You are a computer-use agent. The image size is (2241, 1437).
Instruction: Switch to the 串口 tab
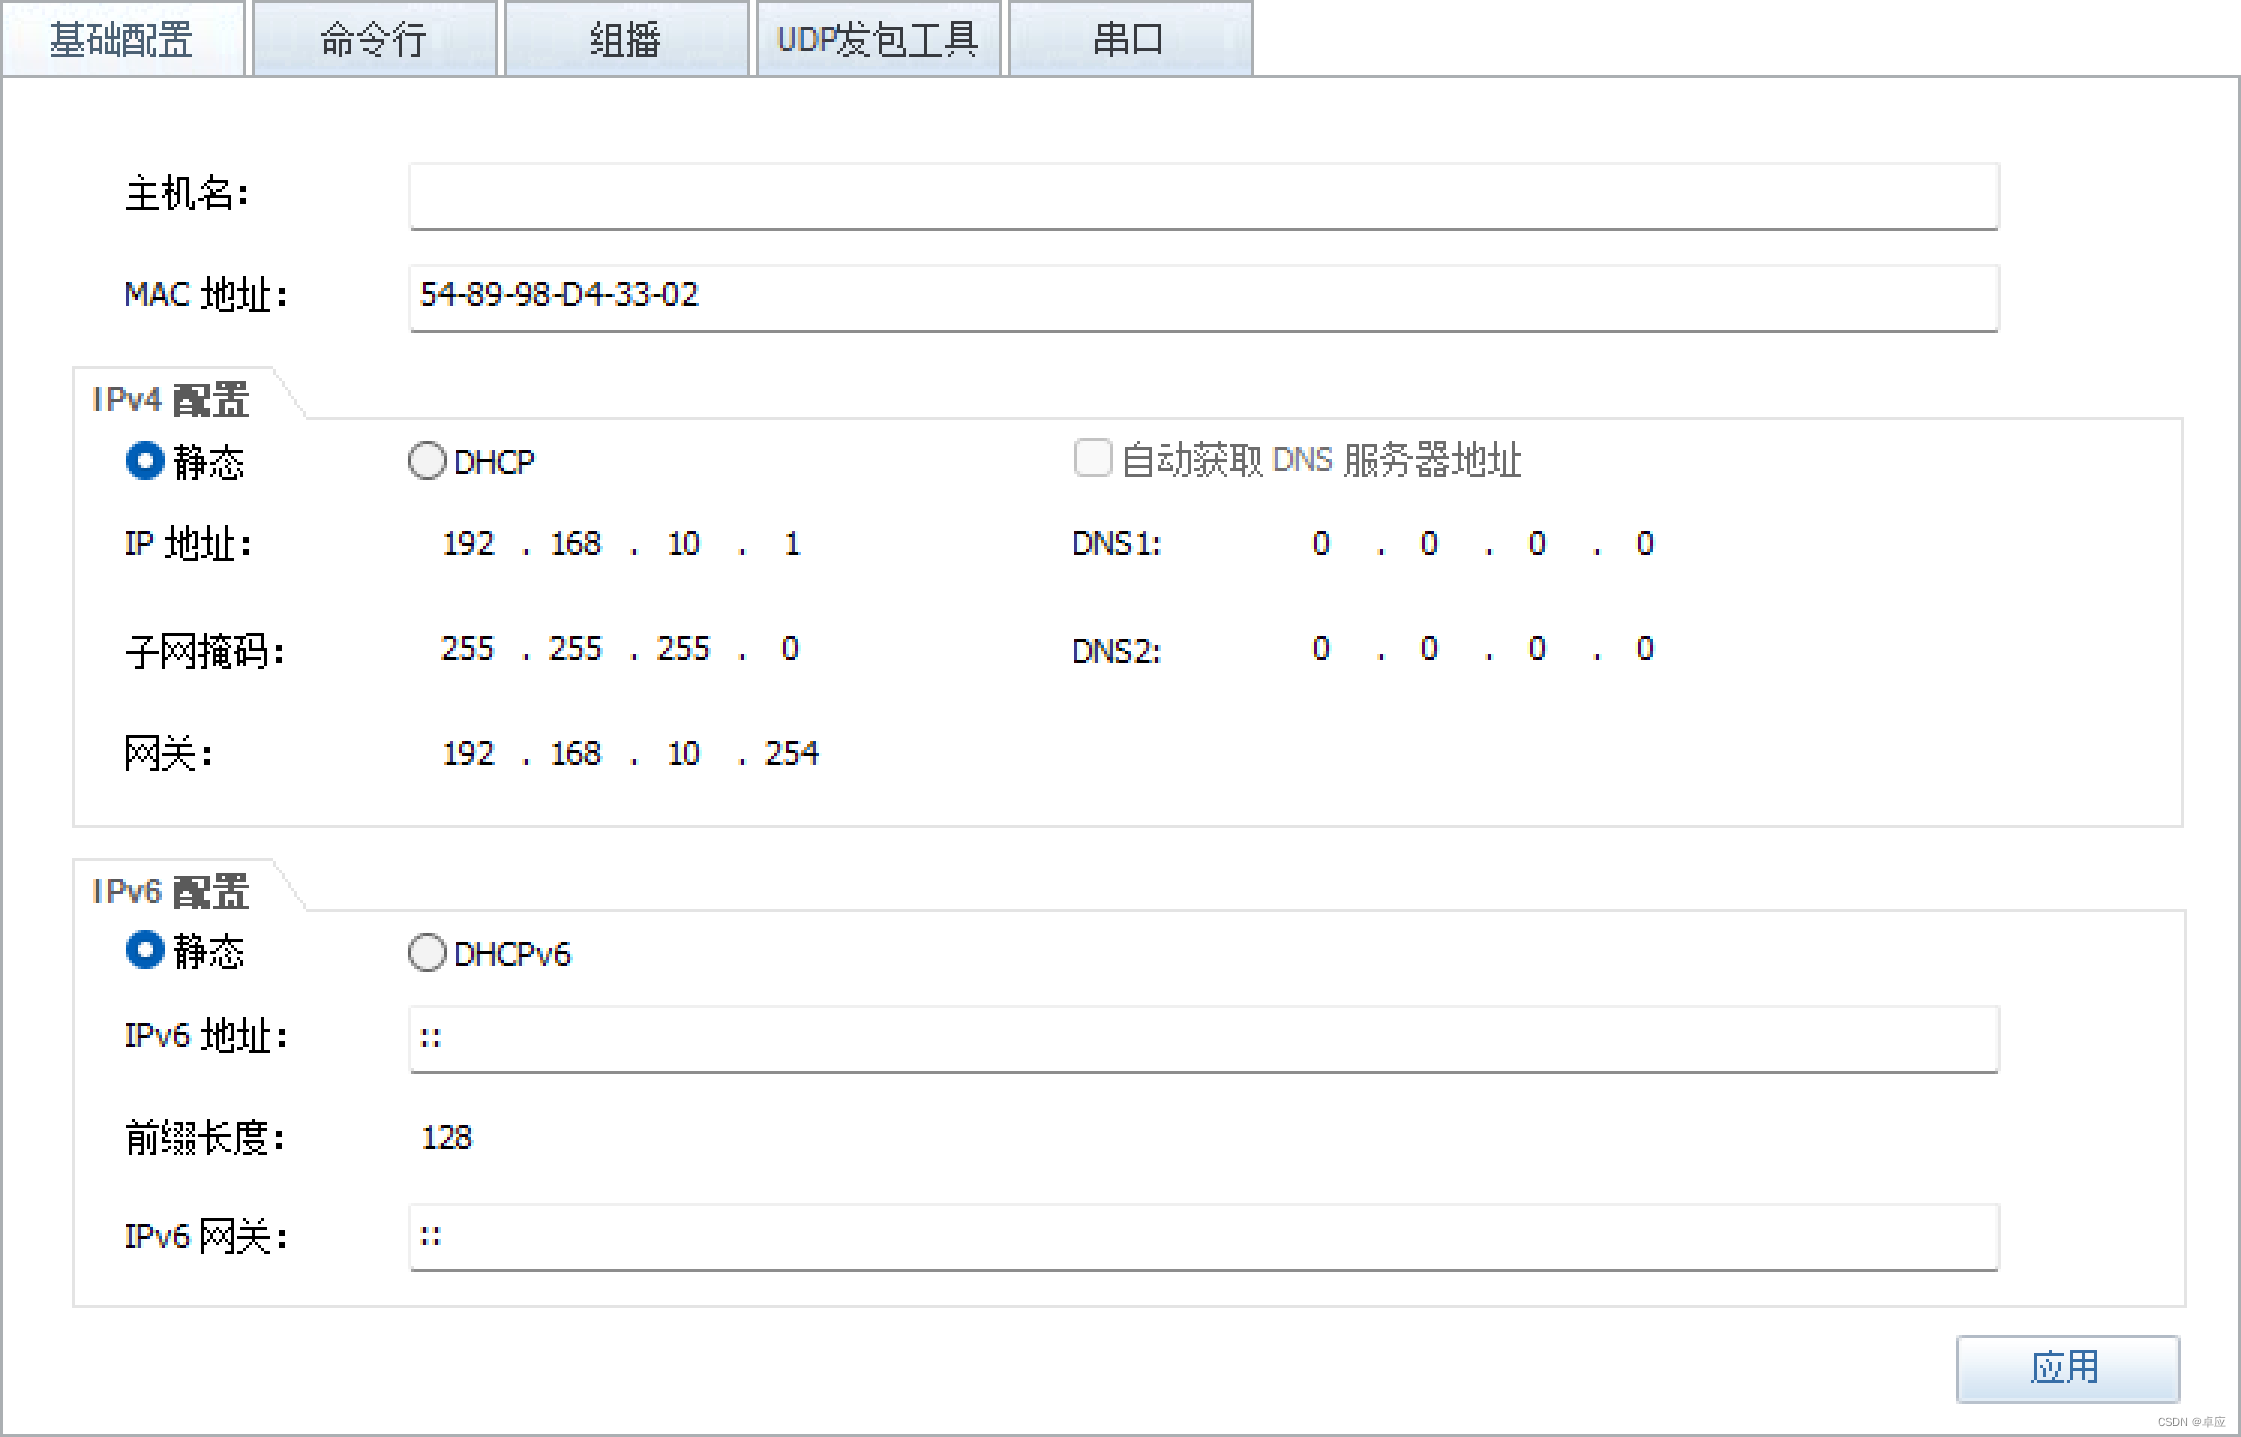[x=1130, y=40]
